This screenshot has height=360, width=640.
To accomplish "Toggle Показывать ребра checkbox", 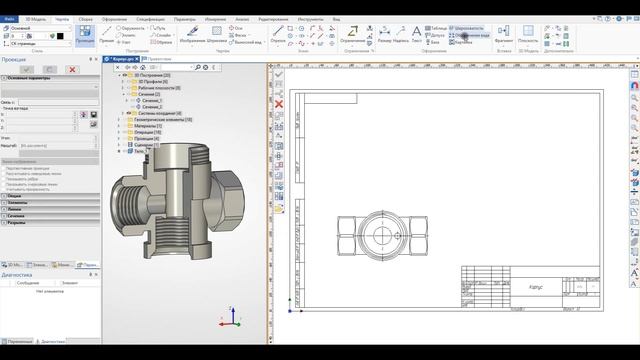I will point(4,179).
